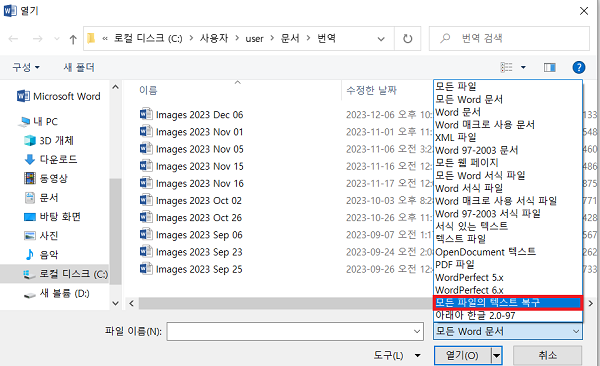Open the 사진 folder
This screenshot has height=366, width=600.
click(x=41, y=235)
